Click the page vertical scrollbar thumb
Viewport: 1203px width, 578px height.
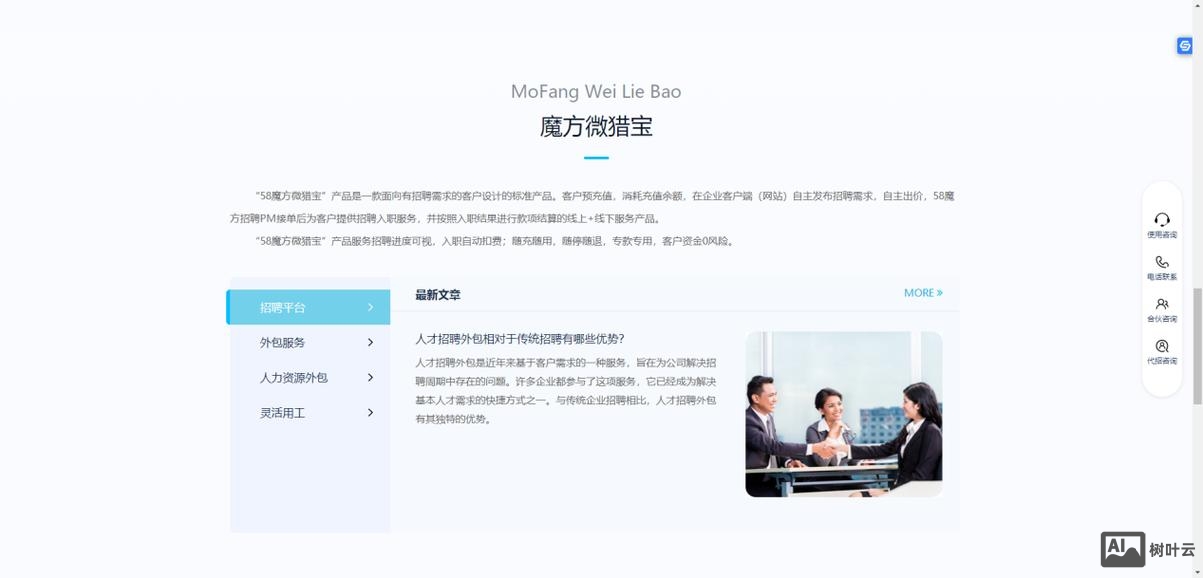(x=1197, y=346)
